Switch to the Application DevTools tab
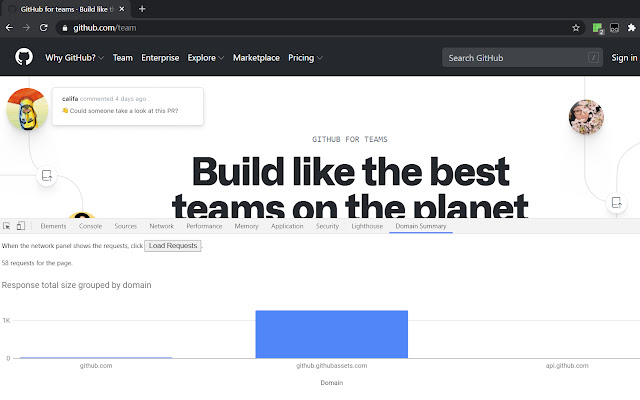 pyautogui.click(x=287, y=226)
